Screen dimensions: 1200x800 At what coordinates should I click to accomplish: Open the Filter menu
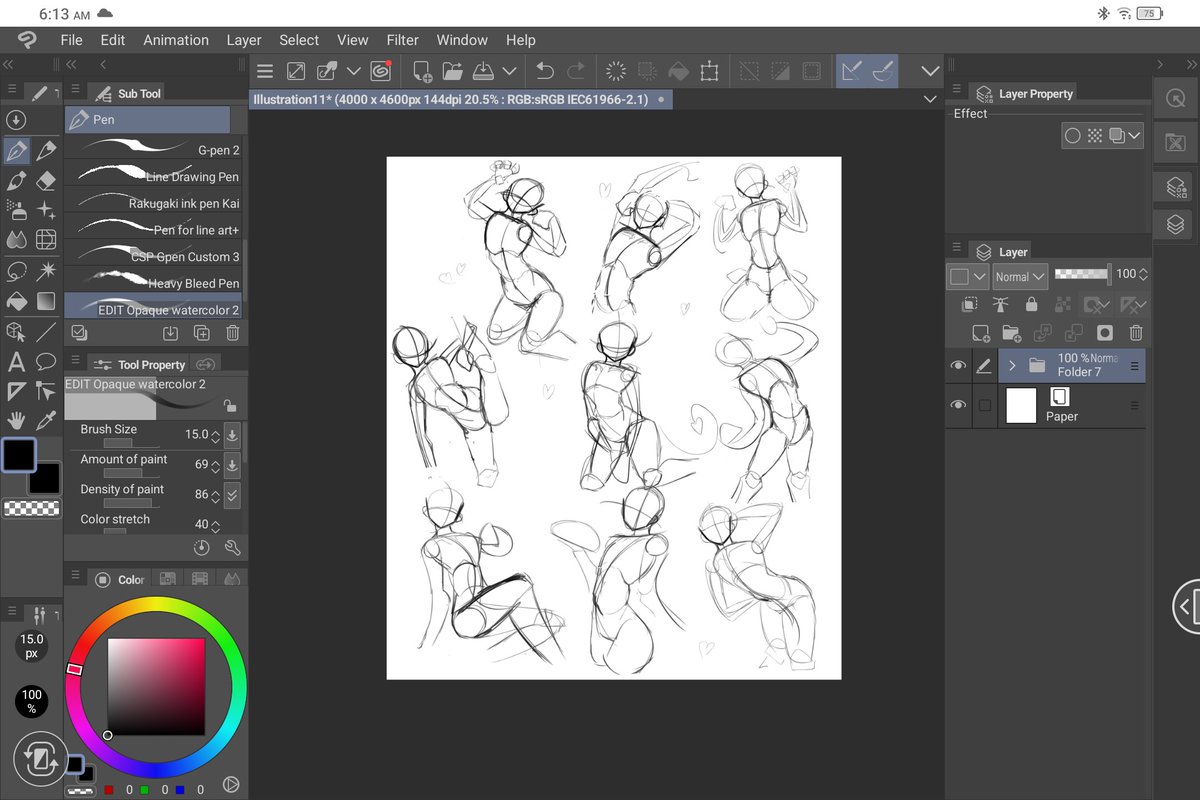402,40
